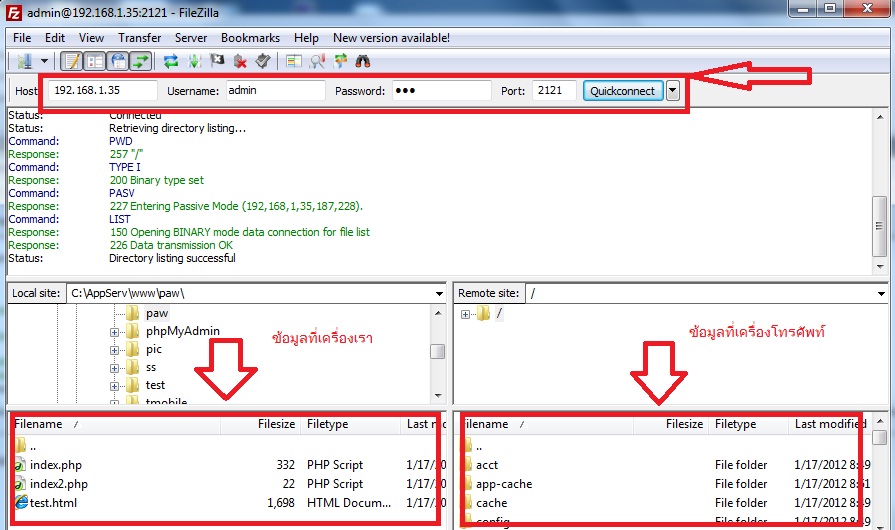Open the Quickconnect history dropdown arrow
The width and height of the screenshot is (895, 530).
pyautogui.click(x=673, y=90)
